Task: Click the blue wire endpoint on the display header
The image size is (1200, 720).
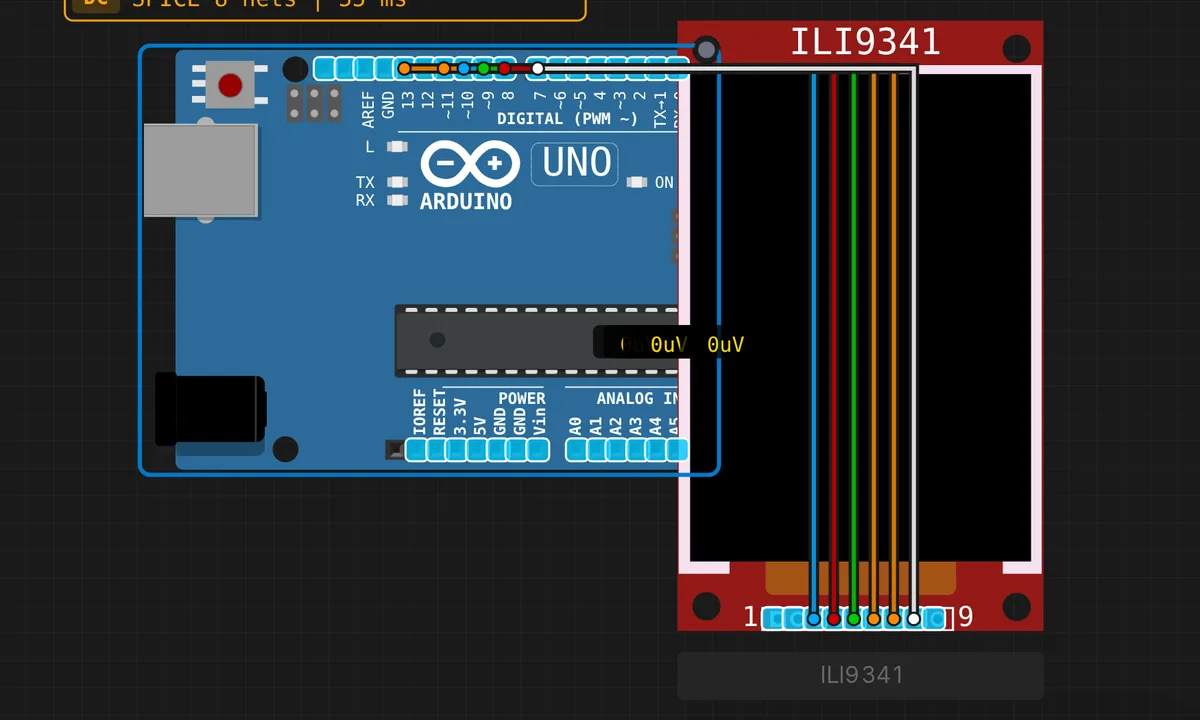Action: [x=814, y=619]
